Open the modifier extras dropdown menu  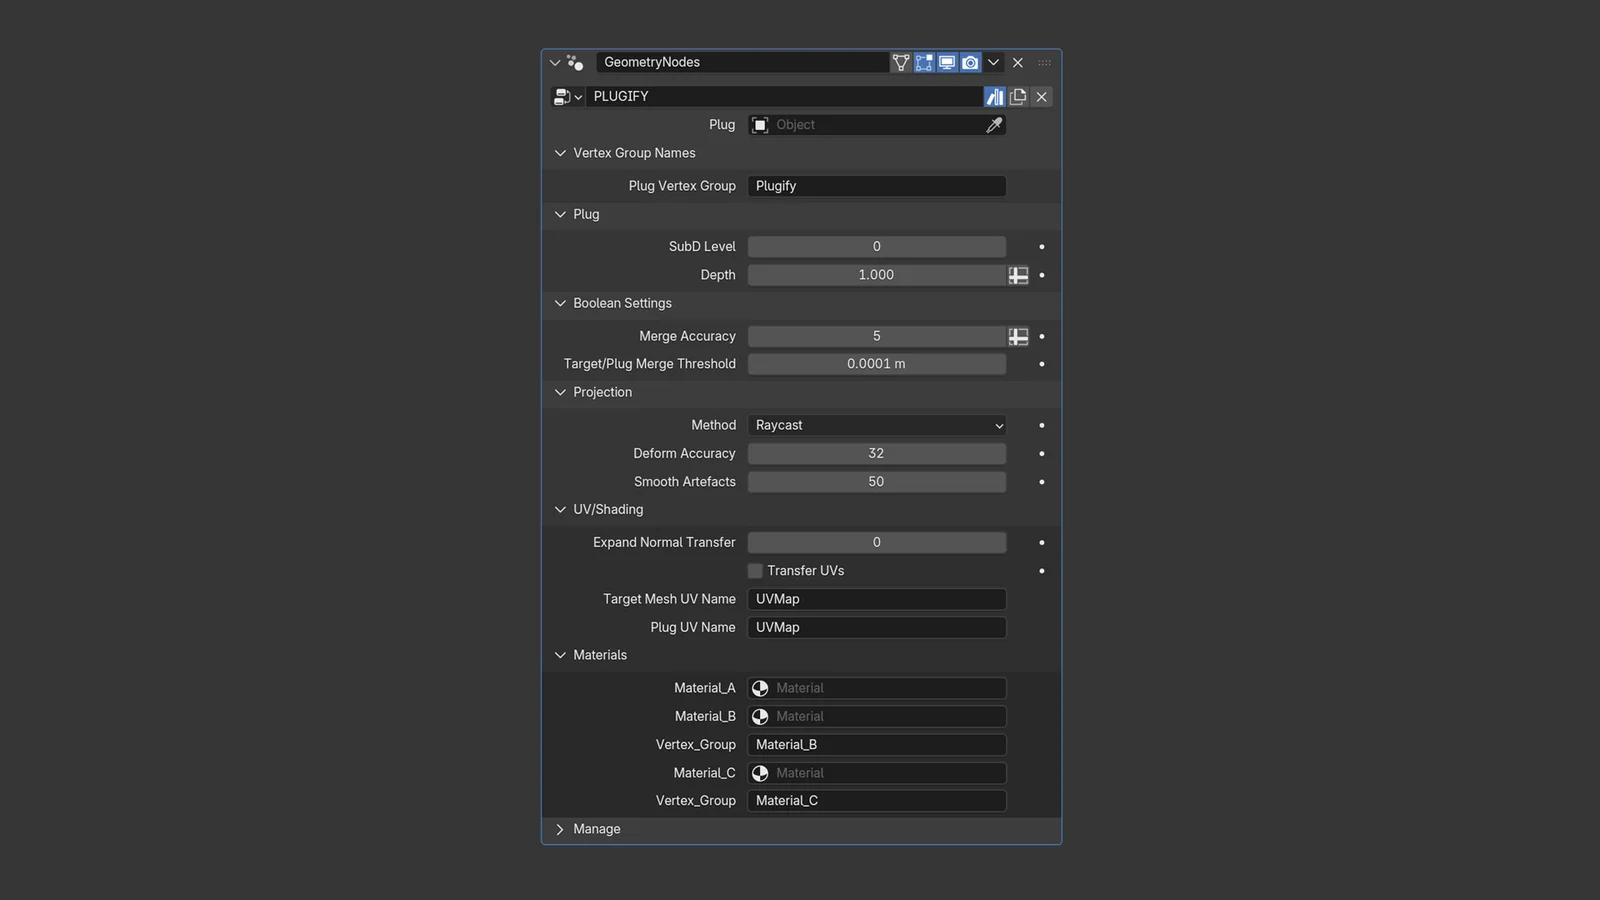pos(993,62)
